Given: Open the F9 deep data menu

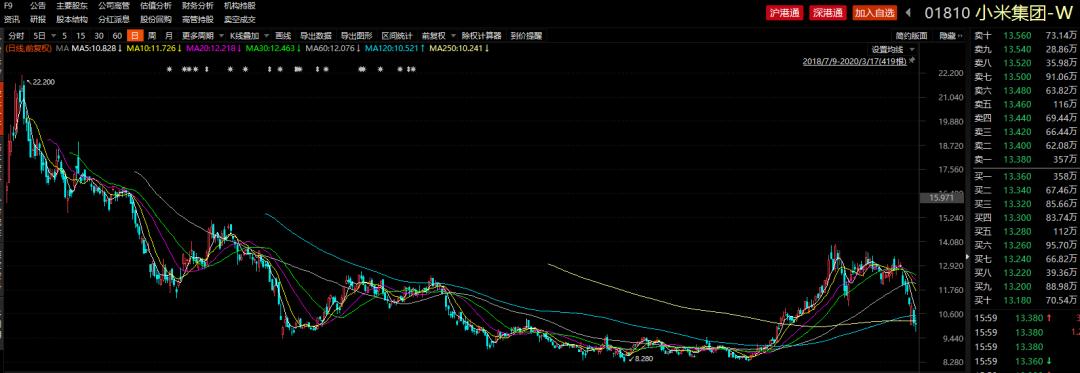Looking at the screenshot, I should pos(8,6).
